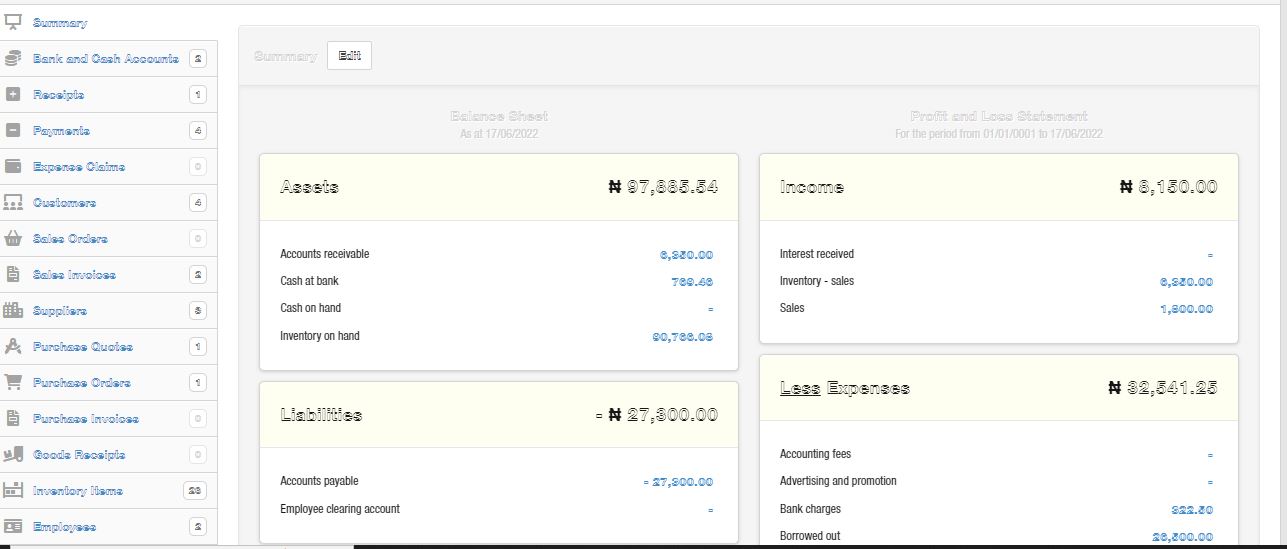Click the Expense Claims card icon
This screenshot has width=1287, height=549.
(14, 167)
